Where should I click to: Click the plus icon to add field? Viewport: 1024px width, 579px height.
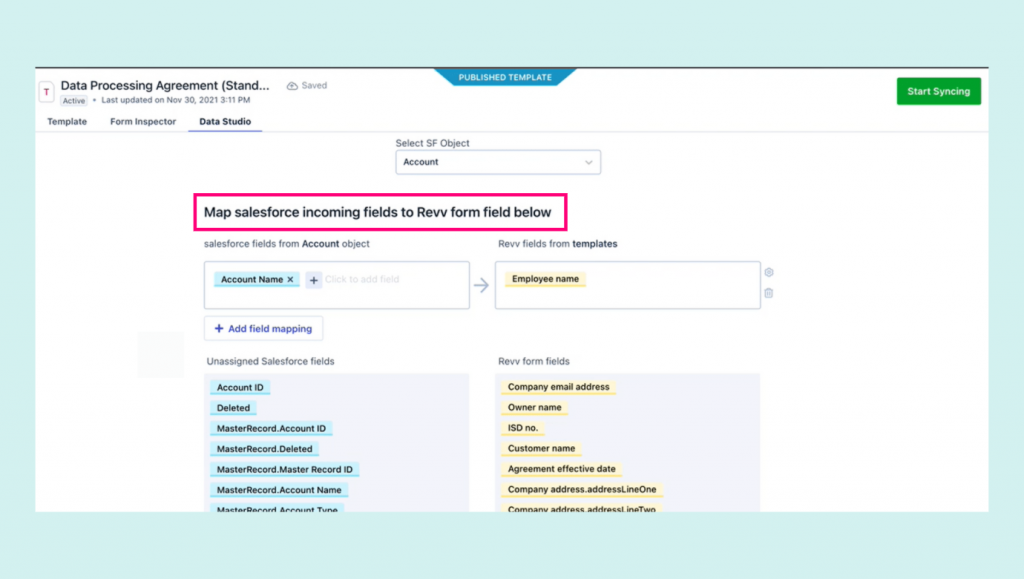[313, 280]
